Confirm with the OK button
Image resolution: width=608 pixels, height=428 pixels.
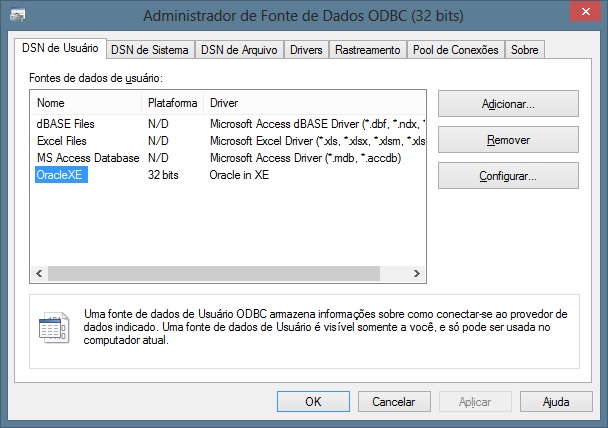pyautogui.click(x=313, y=401)
